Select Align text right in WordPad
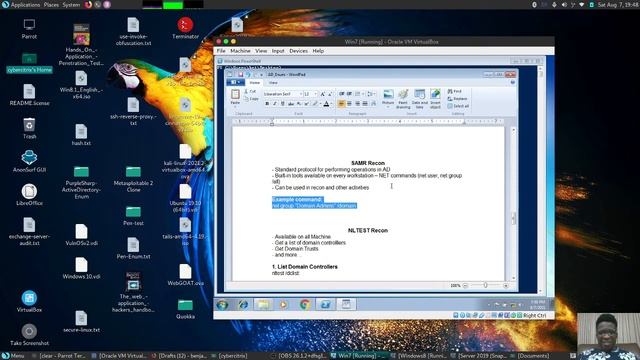The image size is (640, 360). click(358, 104)
